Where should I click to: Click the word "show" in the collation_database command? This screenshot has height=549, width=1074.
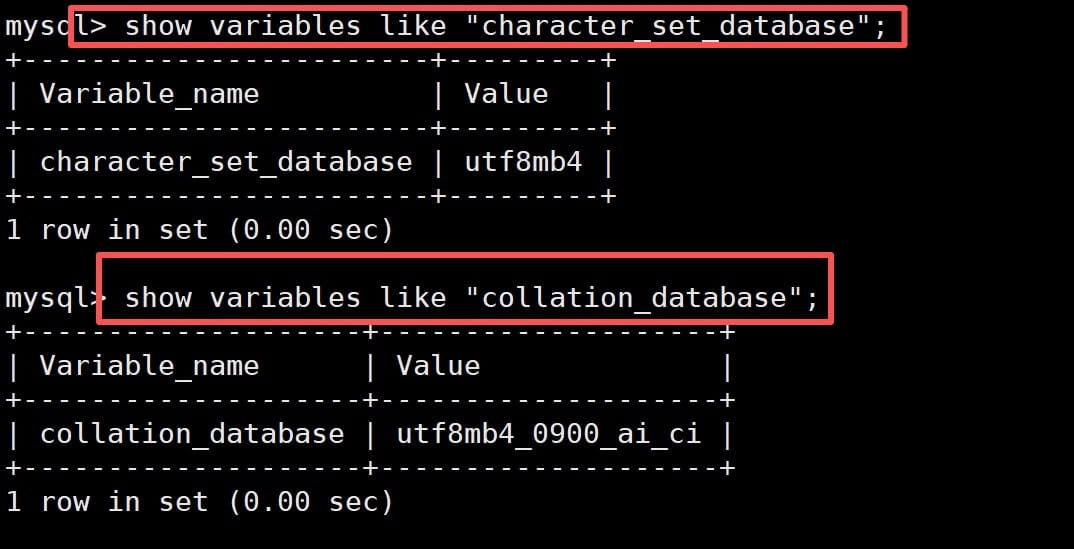[x=158, y=297]
